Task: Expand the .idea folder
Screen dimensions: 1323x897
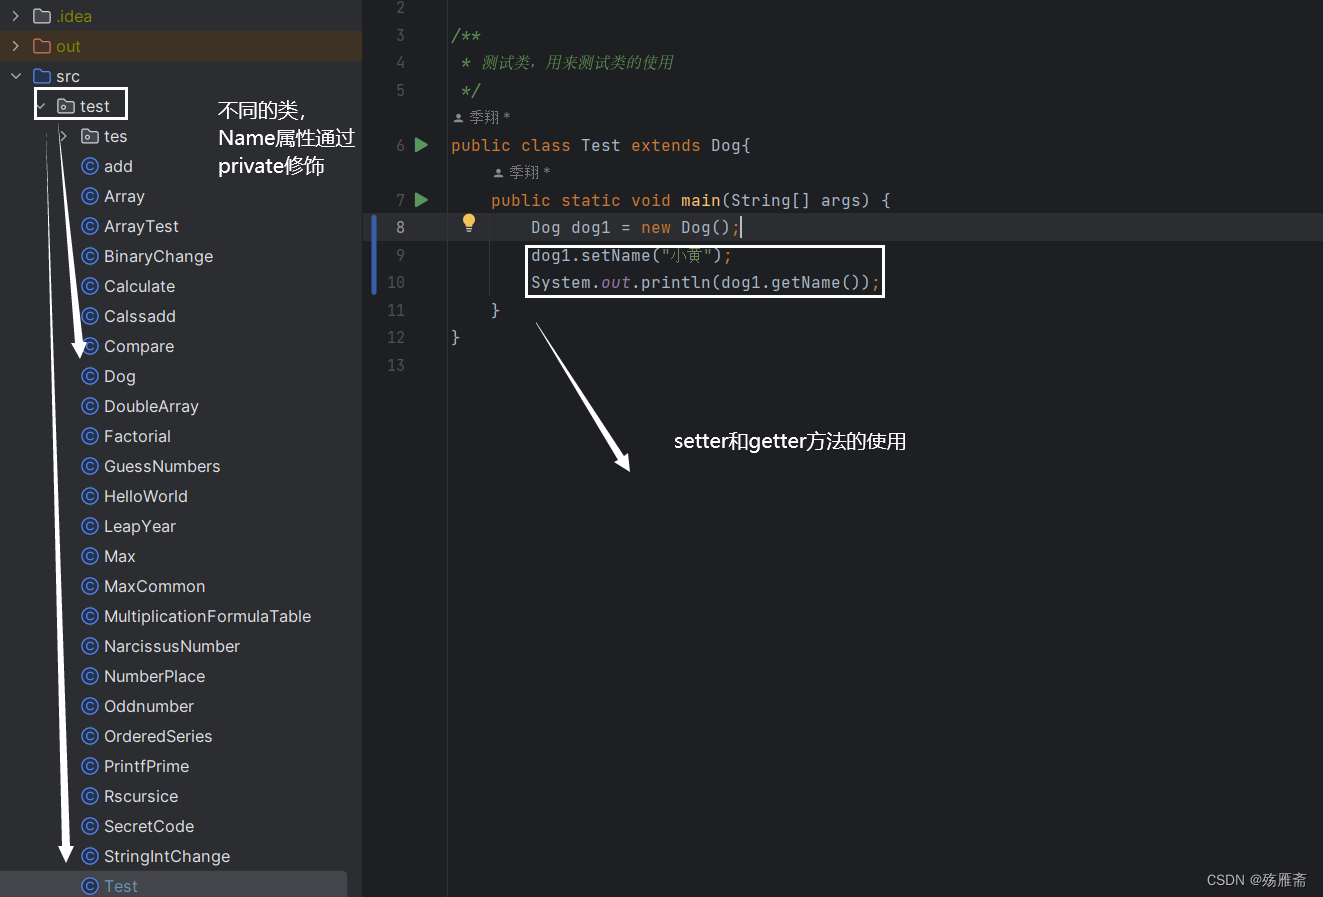Action: 16,16
